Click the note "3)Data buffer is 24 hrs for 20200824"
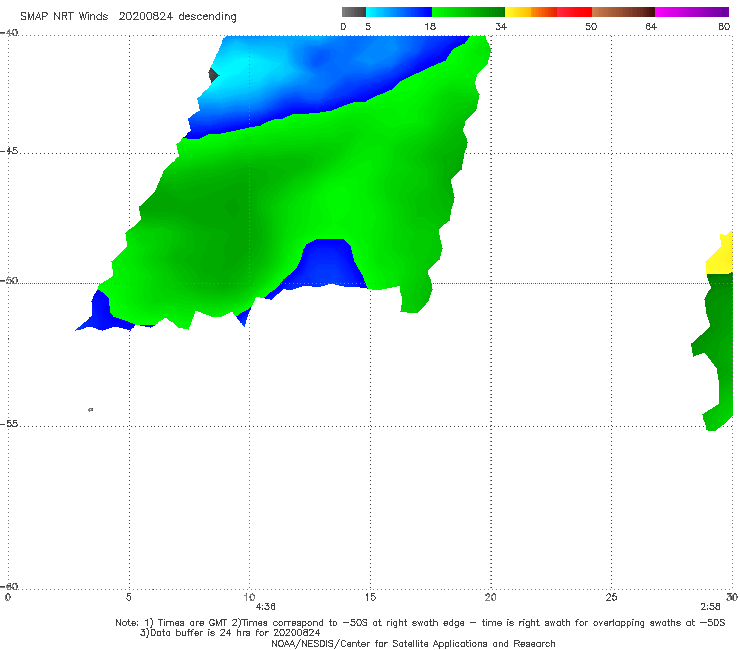This screenshot has width=740, height=650. (230, 633)
